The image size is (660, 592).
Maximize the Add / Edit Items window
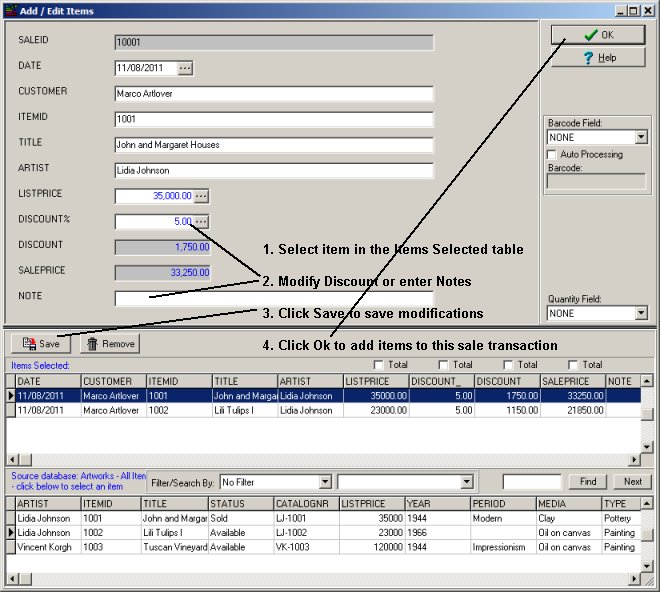pos(634,11)
